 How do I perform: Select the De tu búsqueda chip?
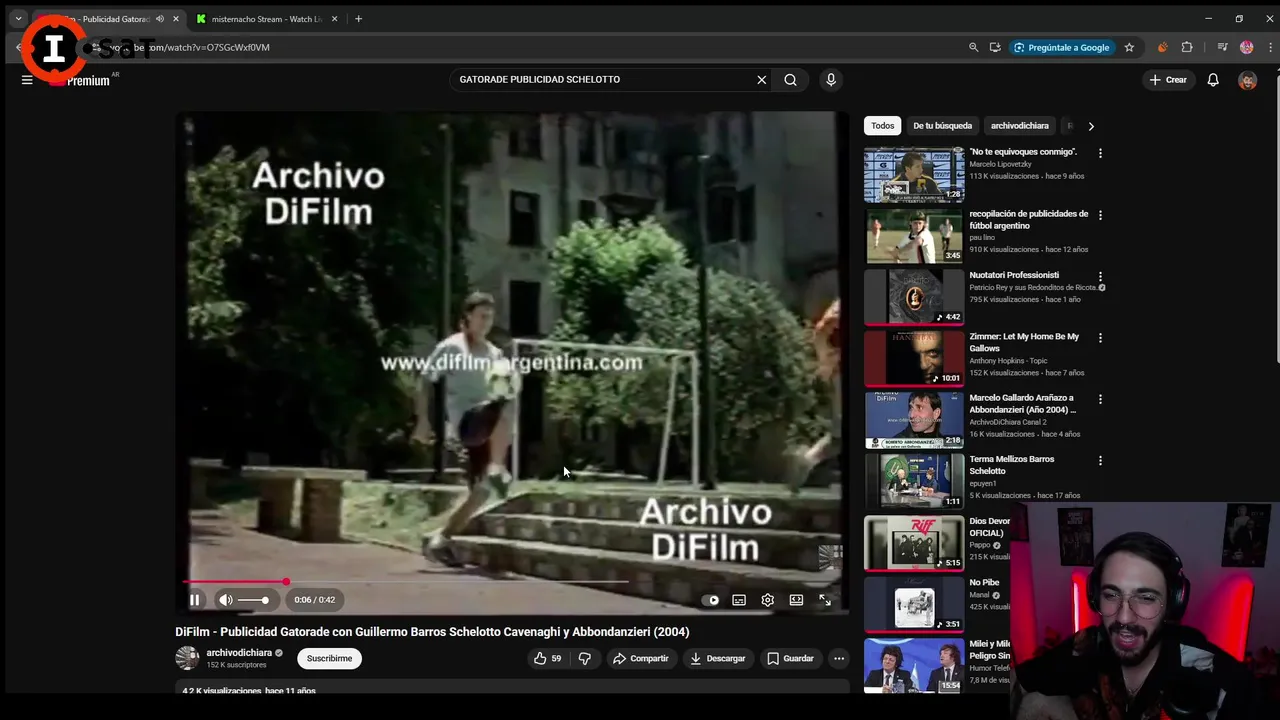942,126
